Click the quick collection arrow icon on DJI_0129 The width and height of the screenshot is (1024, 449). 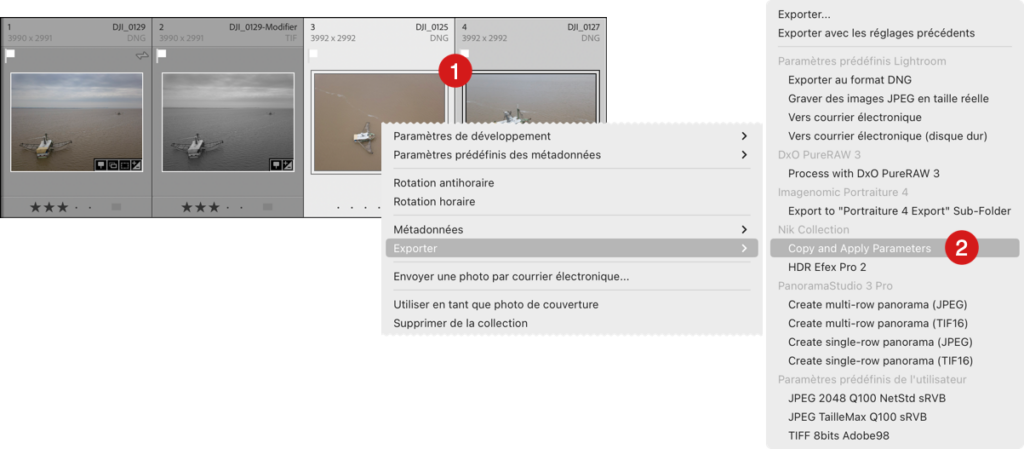142,55
